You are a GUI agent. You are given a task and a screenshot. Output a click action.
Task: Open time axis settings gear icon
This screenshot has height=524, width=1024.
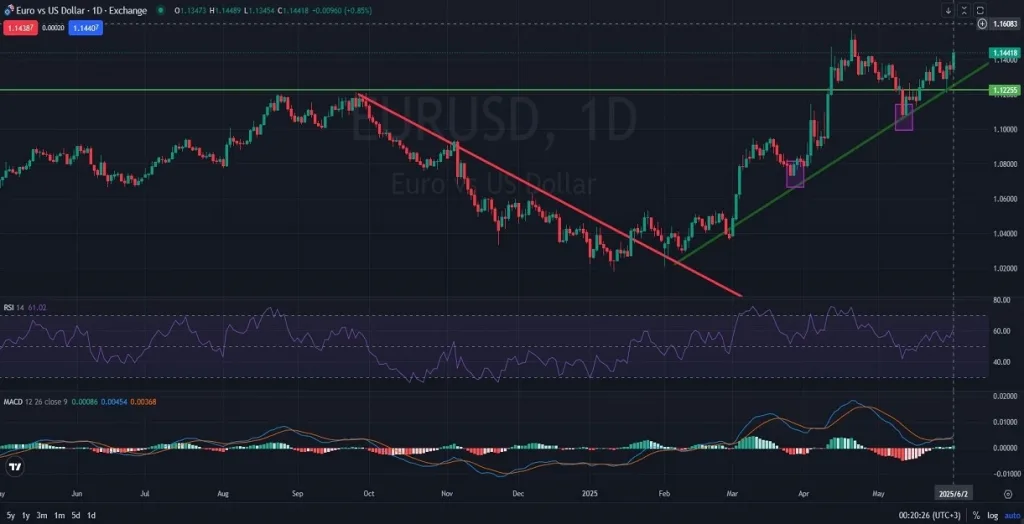click(x=1008, y=495)
